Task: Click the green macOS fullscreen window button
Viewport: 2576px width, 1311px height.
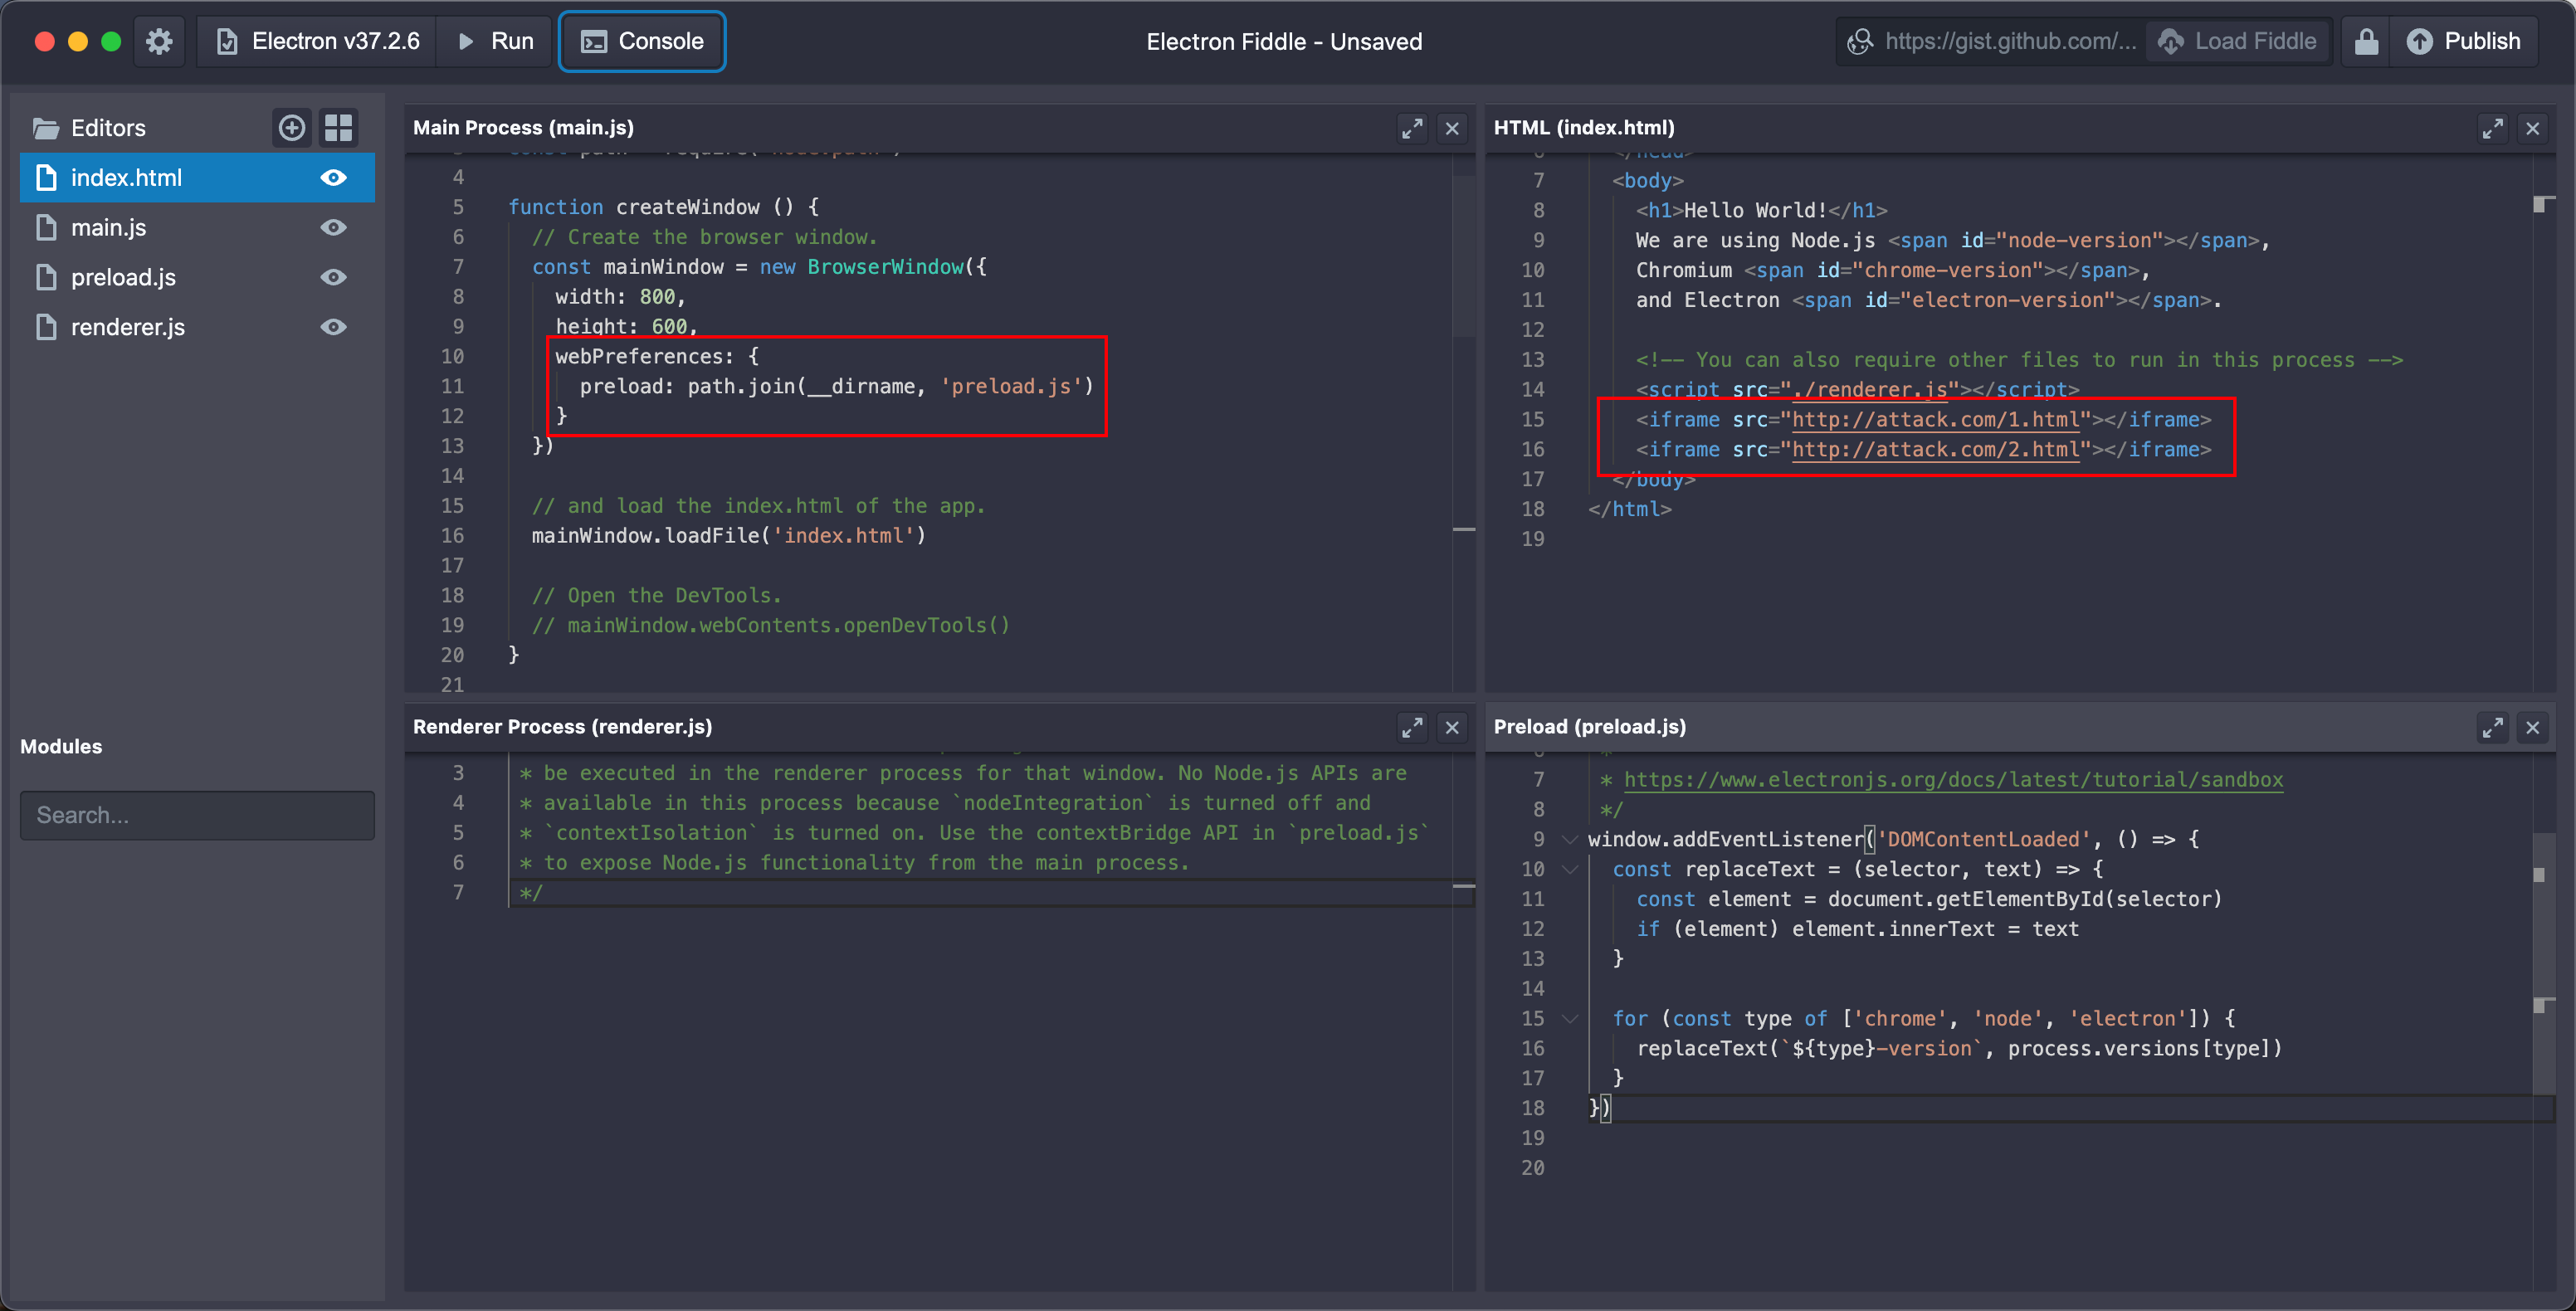Action: pos(111,41)
